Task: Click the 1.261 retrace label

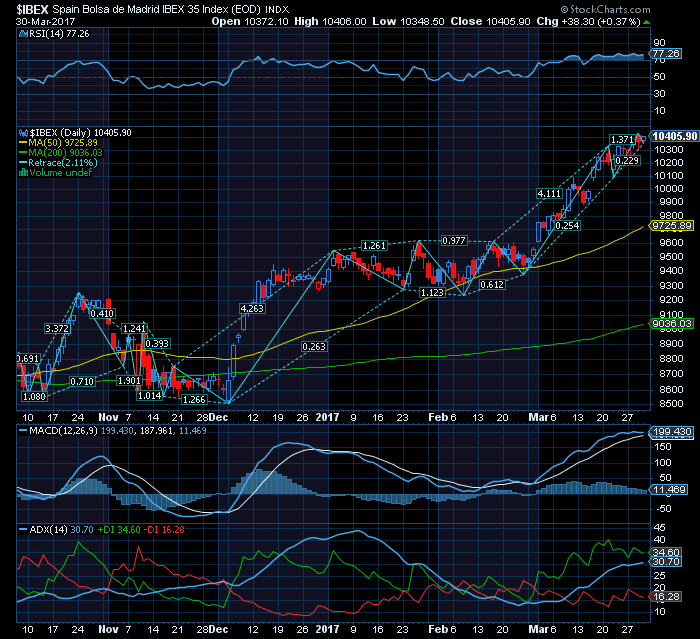Action: (x=374, y=246)
